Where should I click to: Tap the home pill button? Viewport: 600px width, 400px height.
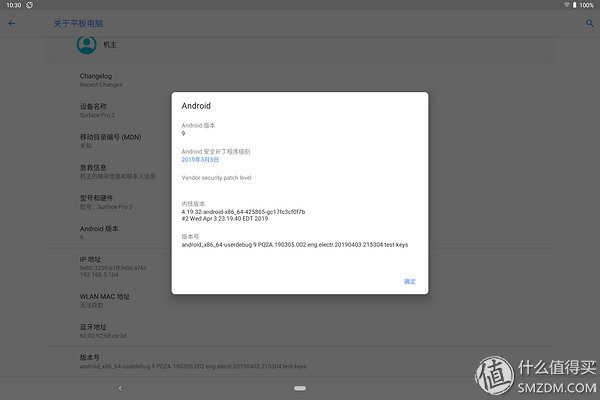coord(300,388)
